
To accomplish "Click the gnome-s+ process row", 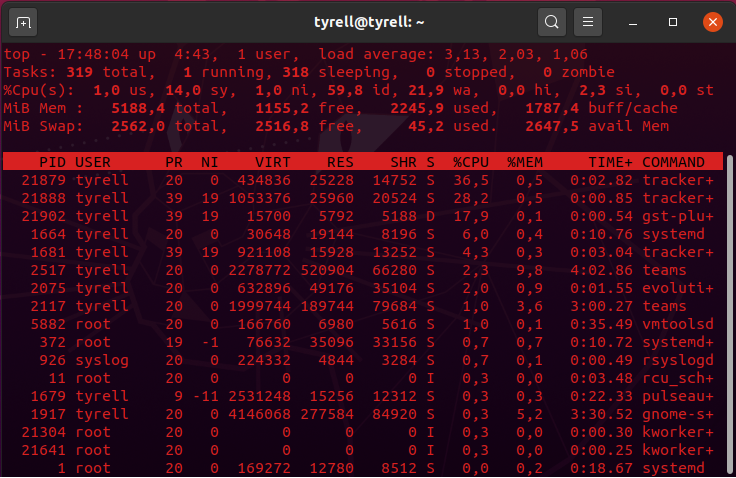I will (x=360, y=414).
